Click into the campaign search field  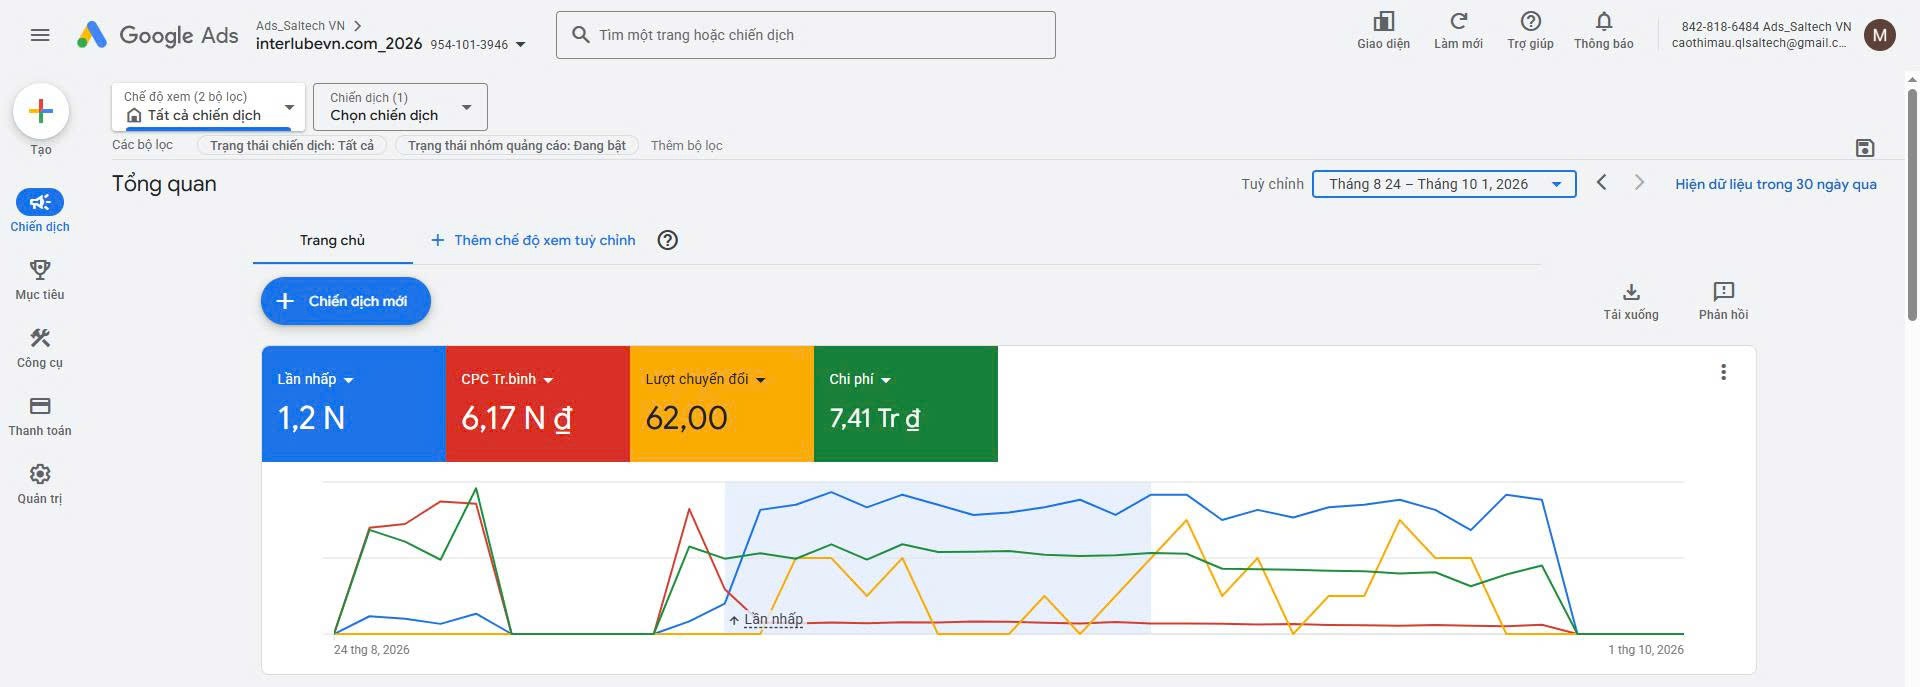(805, 35)
